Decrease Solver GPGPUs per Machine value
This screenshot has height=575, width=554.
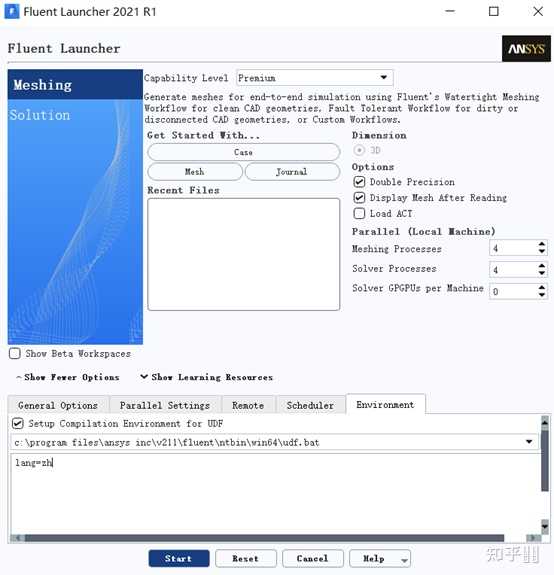tap(542, 295)
